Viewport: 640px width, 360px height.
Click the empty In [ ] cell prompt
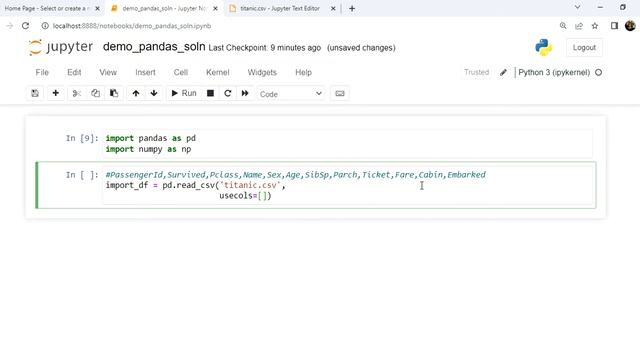[82, 175]
